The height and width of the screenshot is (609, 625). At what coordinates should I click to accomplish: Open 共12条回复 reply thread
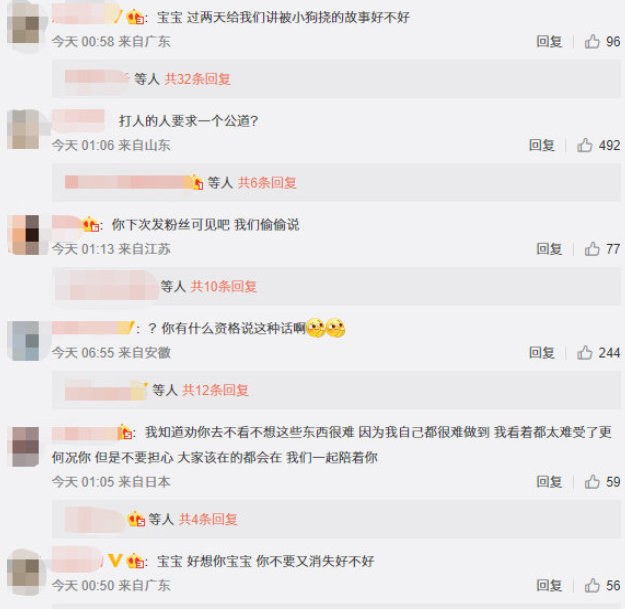point(216,390)
